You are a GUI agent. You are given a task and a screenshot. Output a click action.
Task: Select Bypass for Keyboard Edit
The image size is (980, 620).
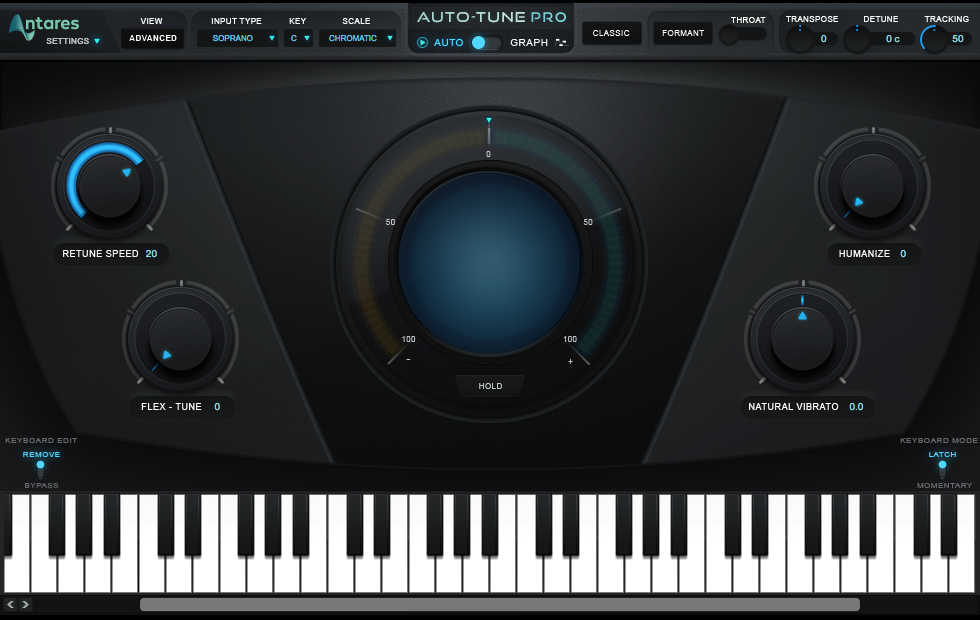point(41,486)
